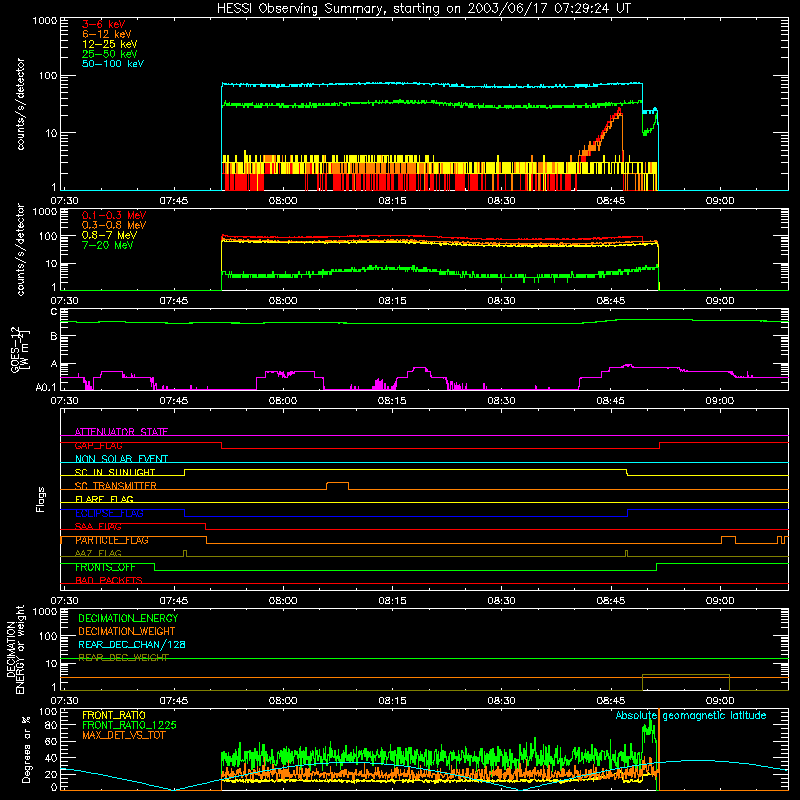Select the NON_SOLAR_EVENT flag label
The image size is (800, 800).
[x=121, y=459]
